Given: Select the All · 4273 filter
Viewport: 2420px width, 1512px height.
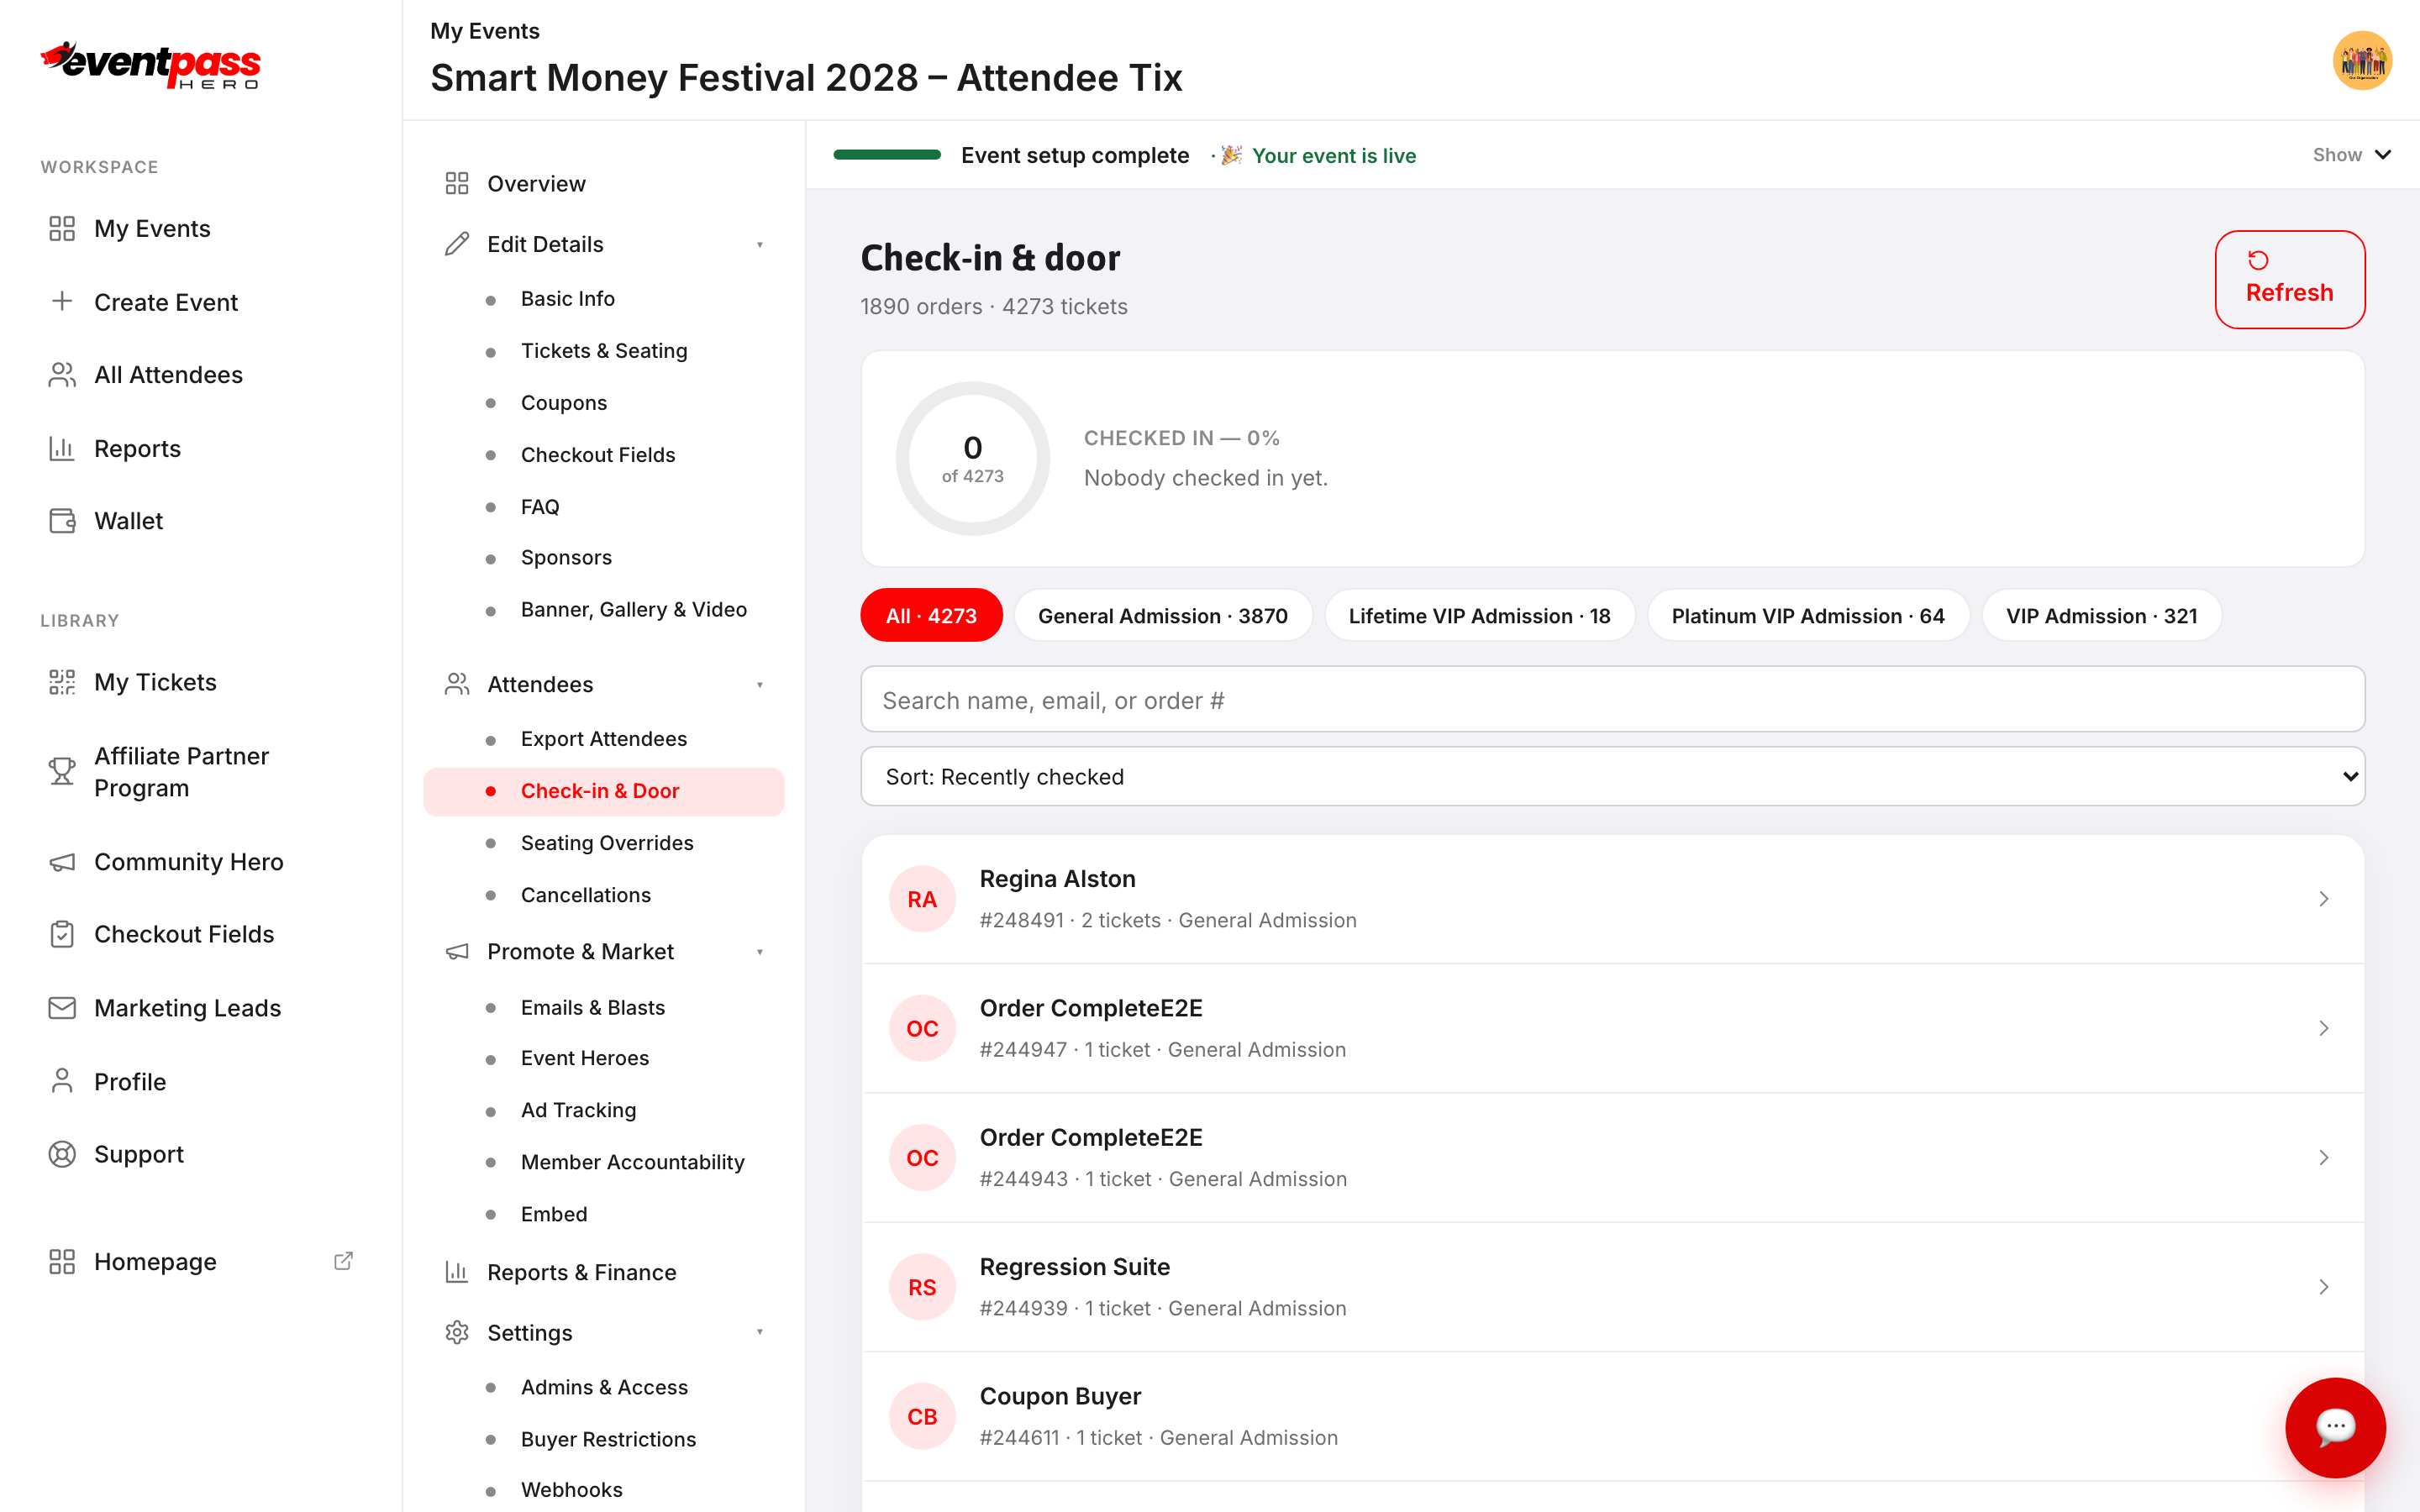Looking at the screenshot, I should pos(931,615).
